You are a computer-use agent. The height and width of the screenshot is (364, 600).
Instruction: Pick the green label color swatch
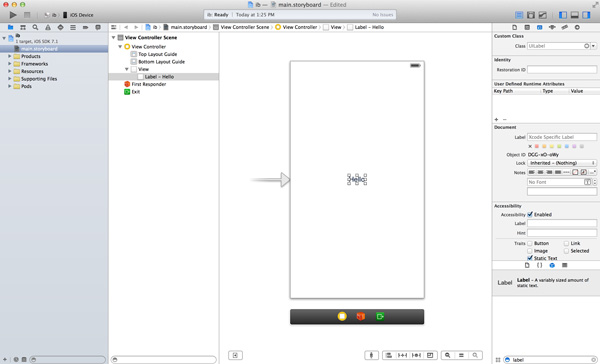pyautogui.click(x=559, y=146)
